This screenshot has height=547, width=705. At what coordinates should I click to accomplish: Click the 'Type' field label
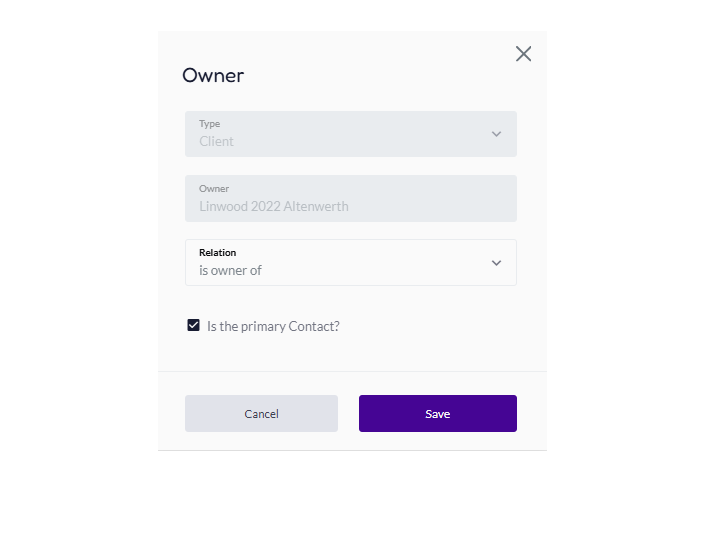click(x=210, y=124)
